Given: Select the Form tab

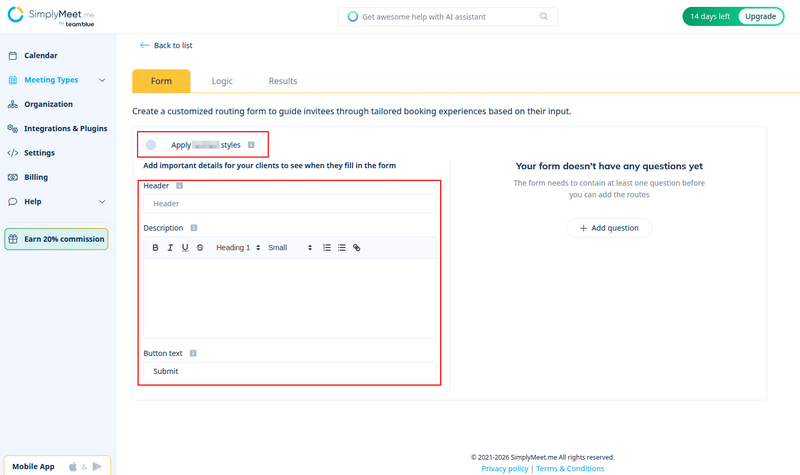Looking at the screenshot, I should coord(161,81).
